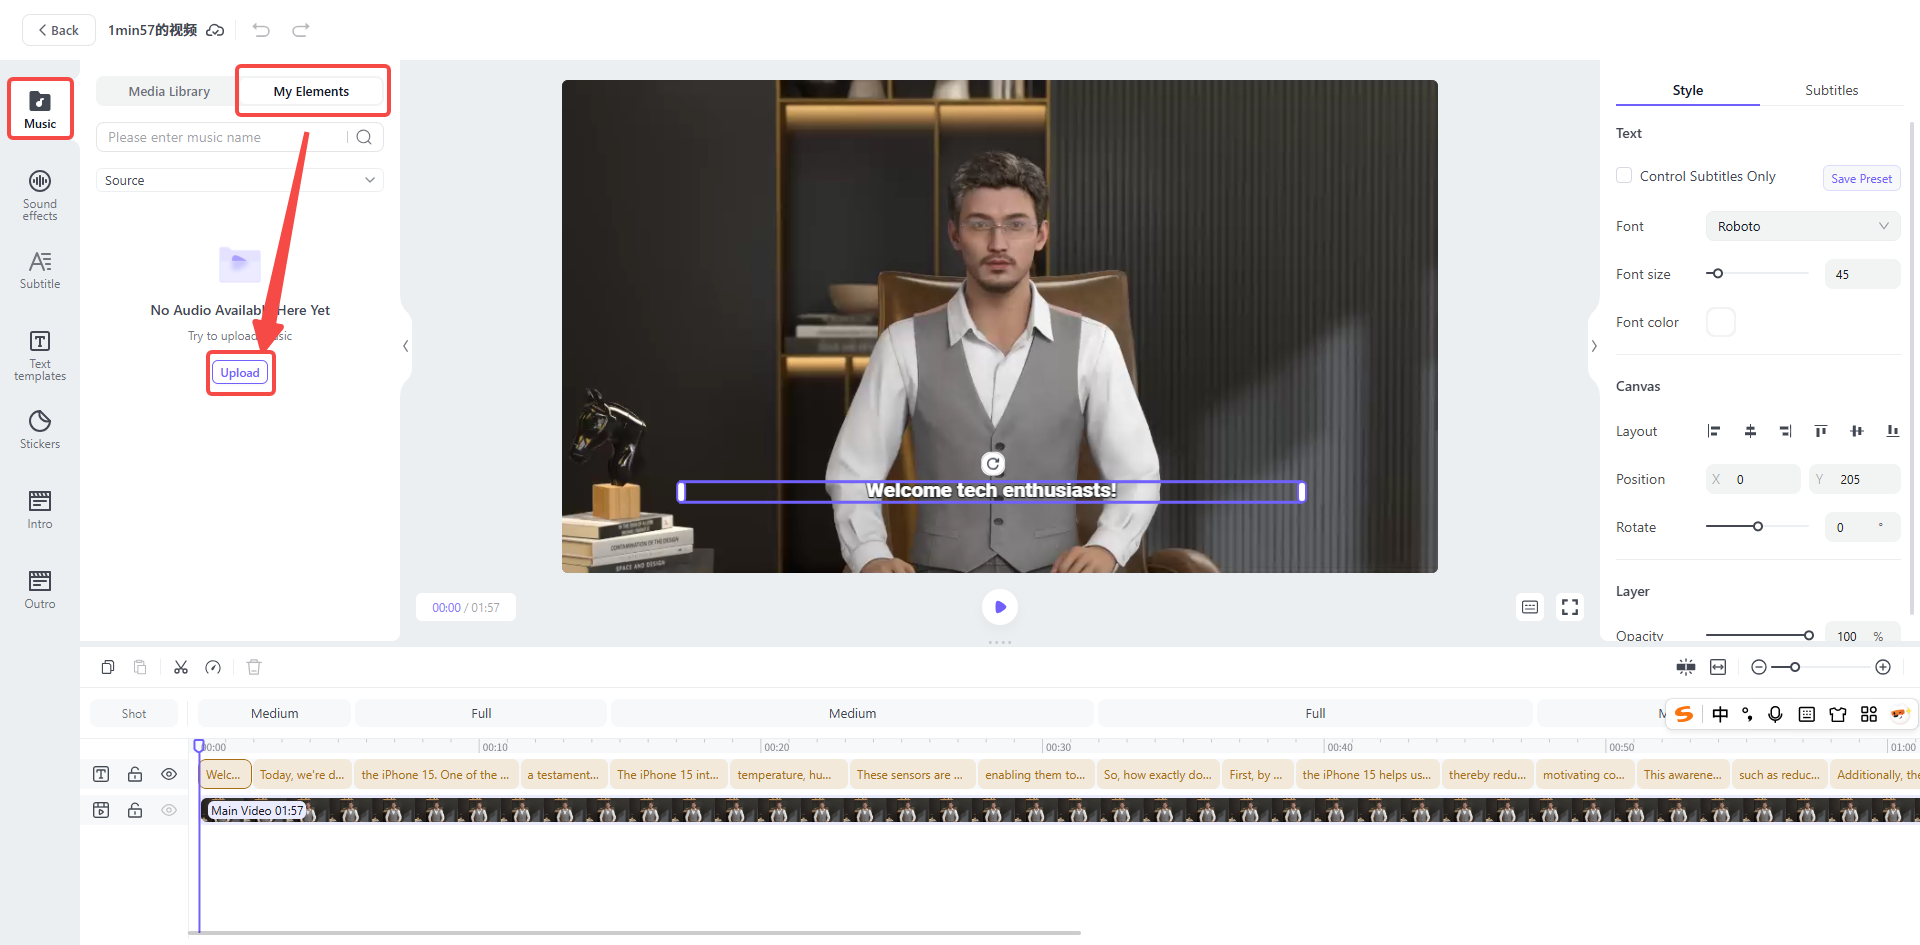Viewport: 1920px width, 945px height.
Task: Align bottom layout icon
Action: pyautogui.click(x=1893, y=431)
